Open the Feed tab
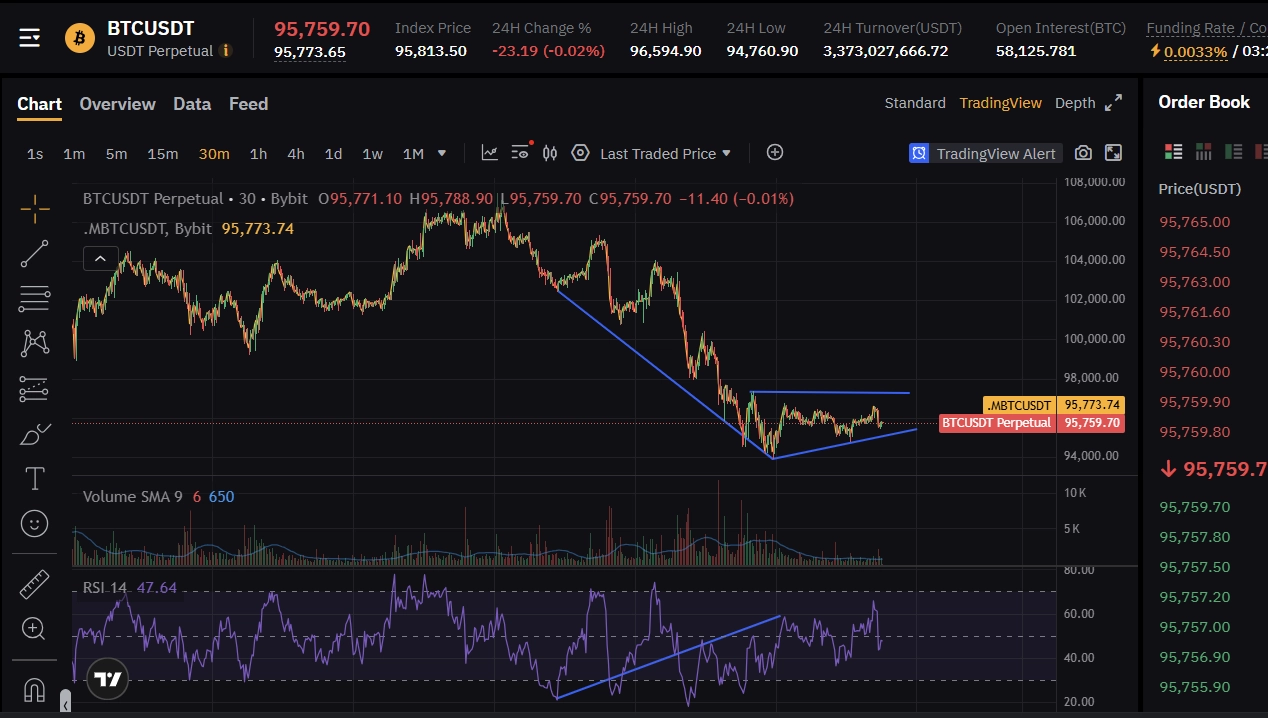1268x718 pixels. [248, 104]
